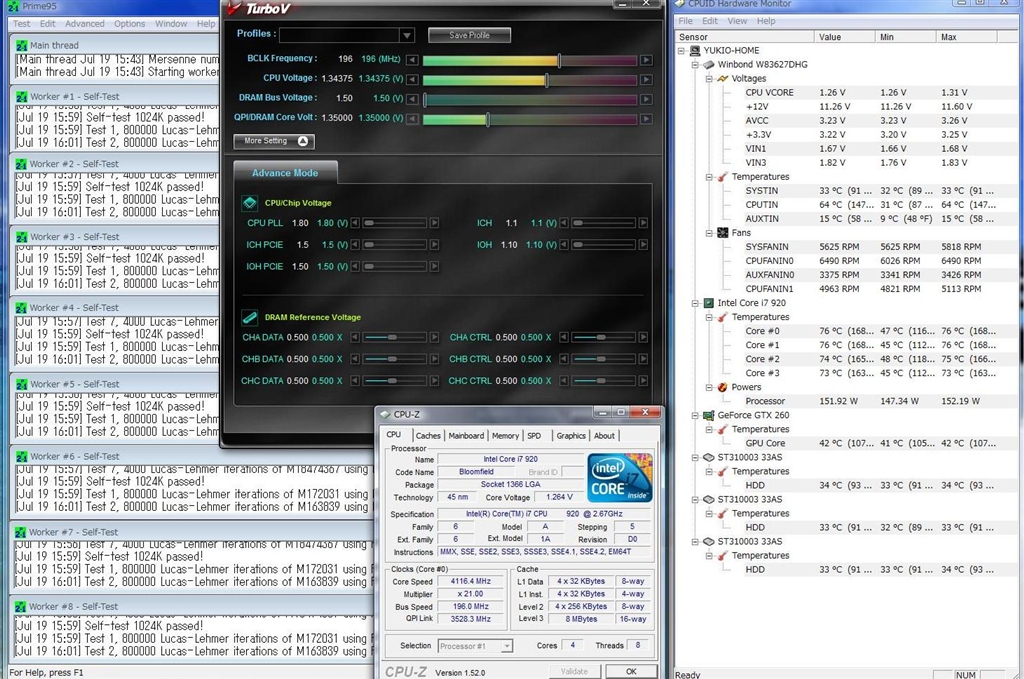Click the Fans section icon

(722, 233)
